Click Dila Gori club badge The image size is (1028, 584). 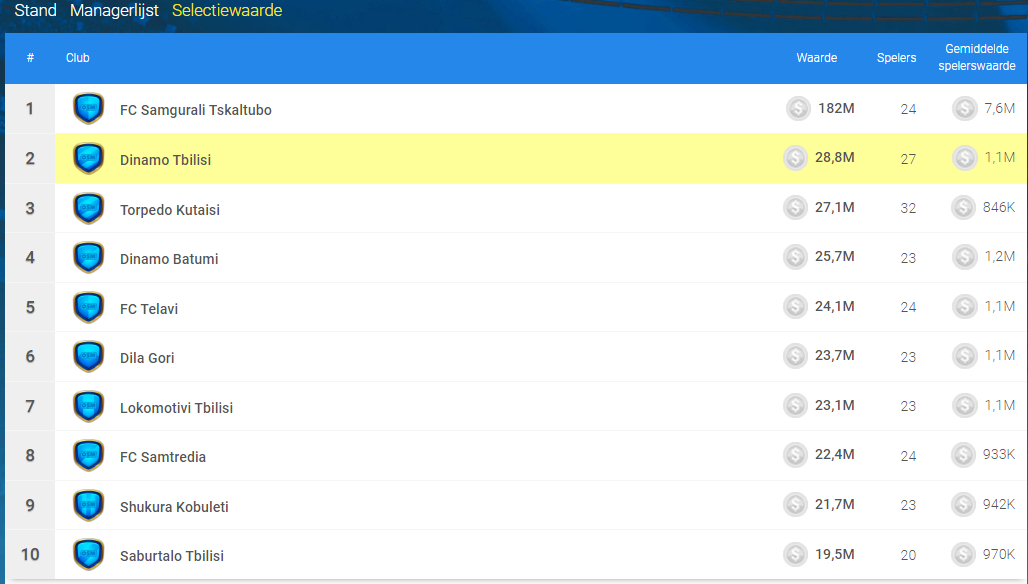tap(89, 356)
